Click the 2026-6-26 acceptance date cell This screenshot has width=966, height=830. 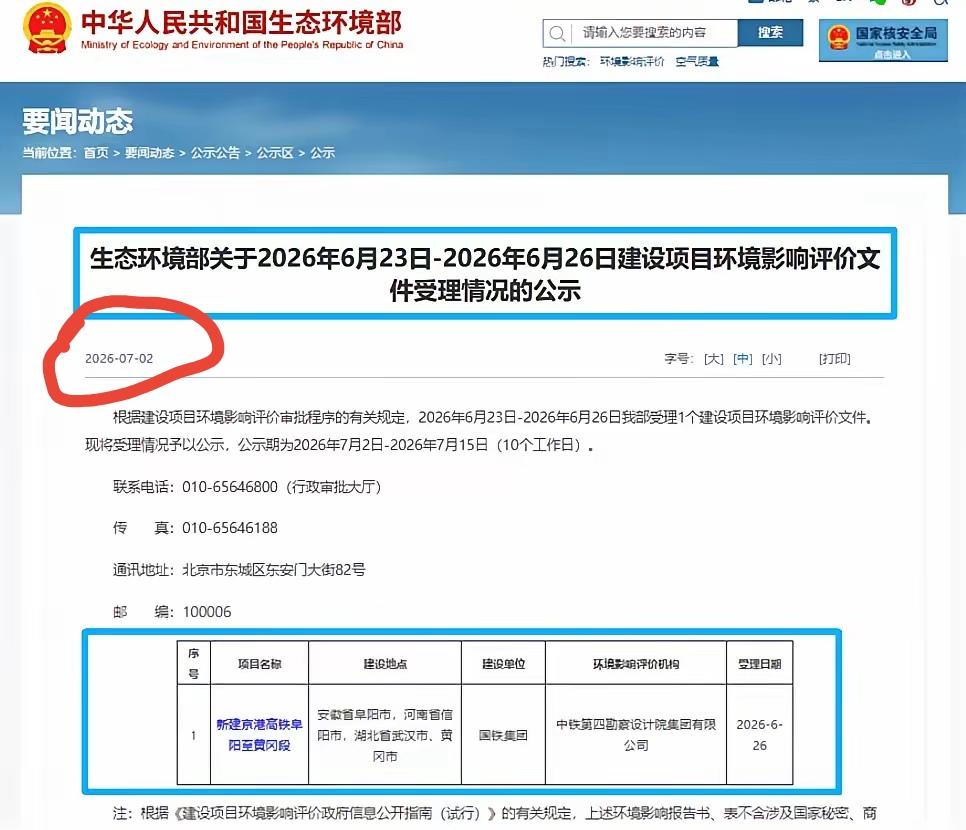760,734
